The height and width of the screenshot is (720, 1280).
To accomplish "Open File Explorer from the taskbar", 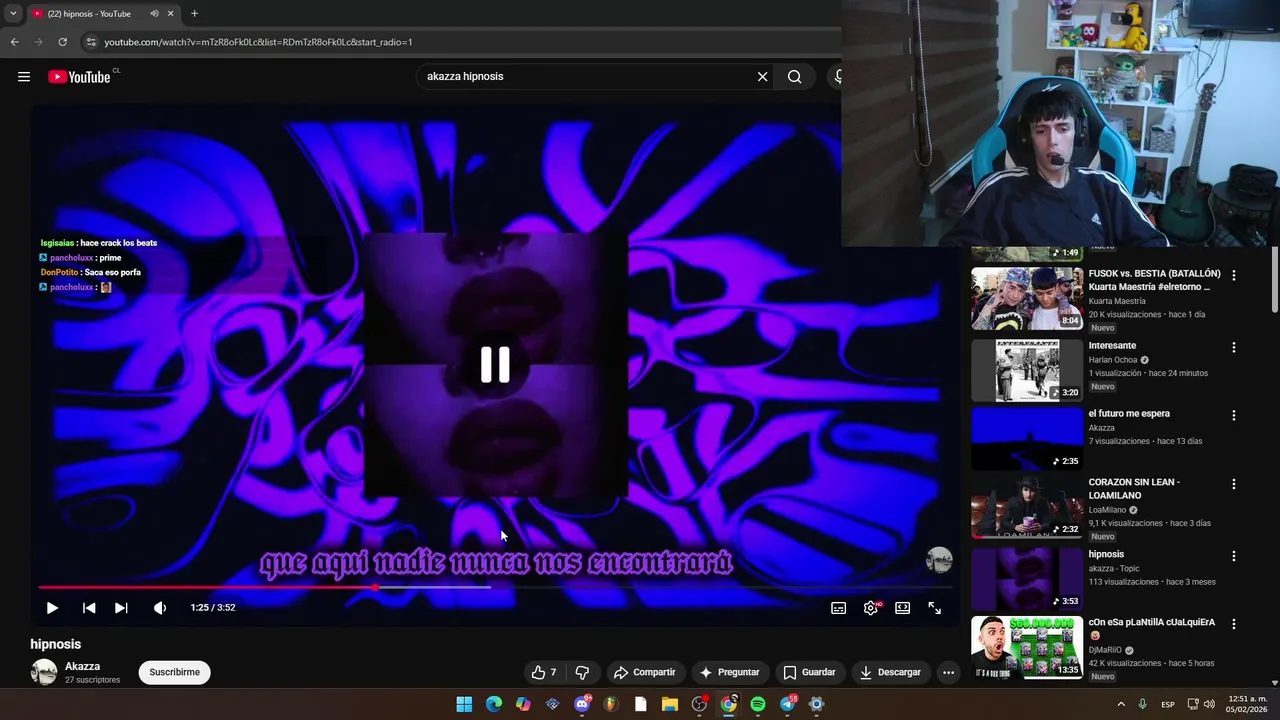I will tap(670, 704).
